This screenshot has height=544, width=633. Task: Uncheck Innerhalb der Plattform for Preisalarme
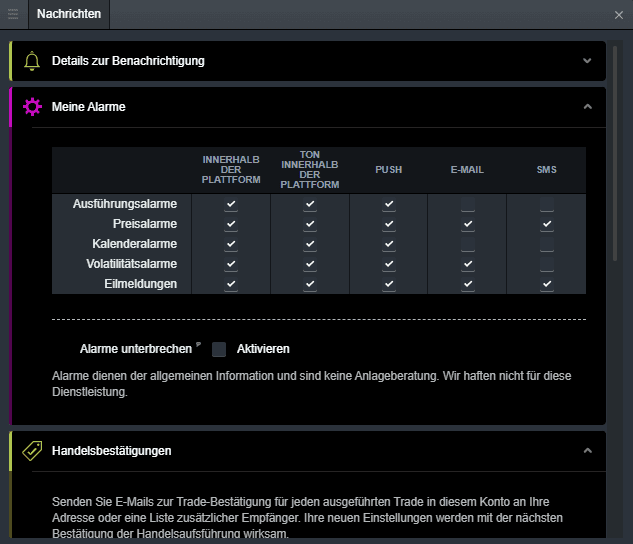[x=231, y=225]
